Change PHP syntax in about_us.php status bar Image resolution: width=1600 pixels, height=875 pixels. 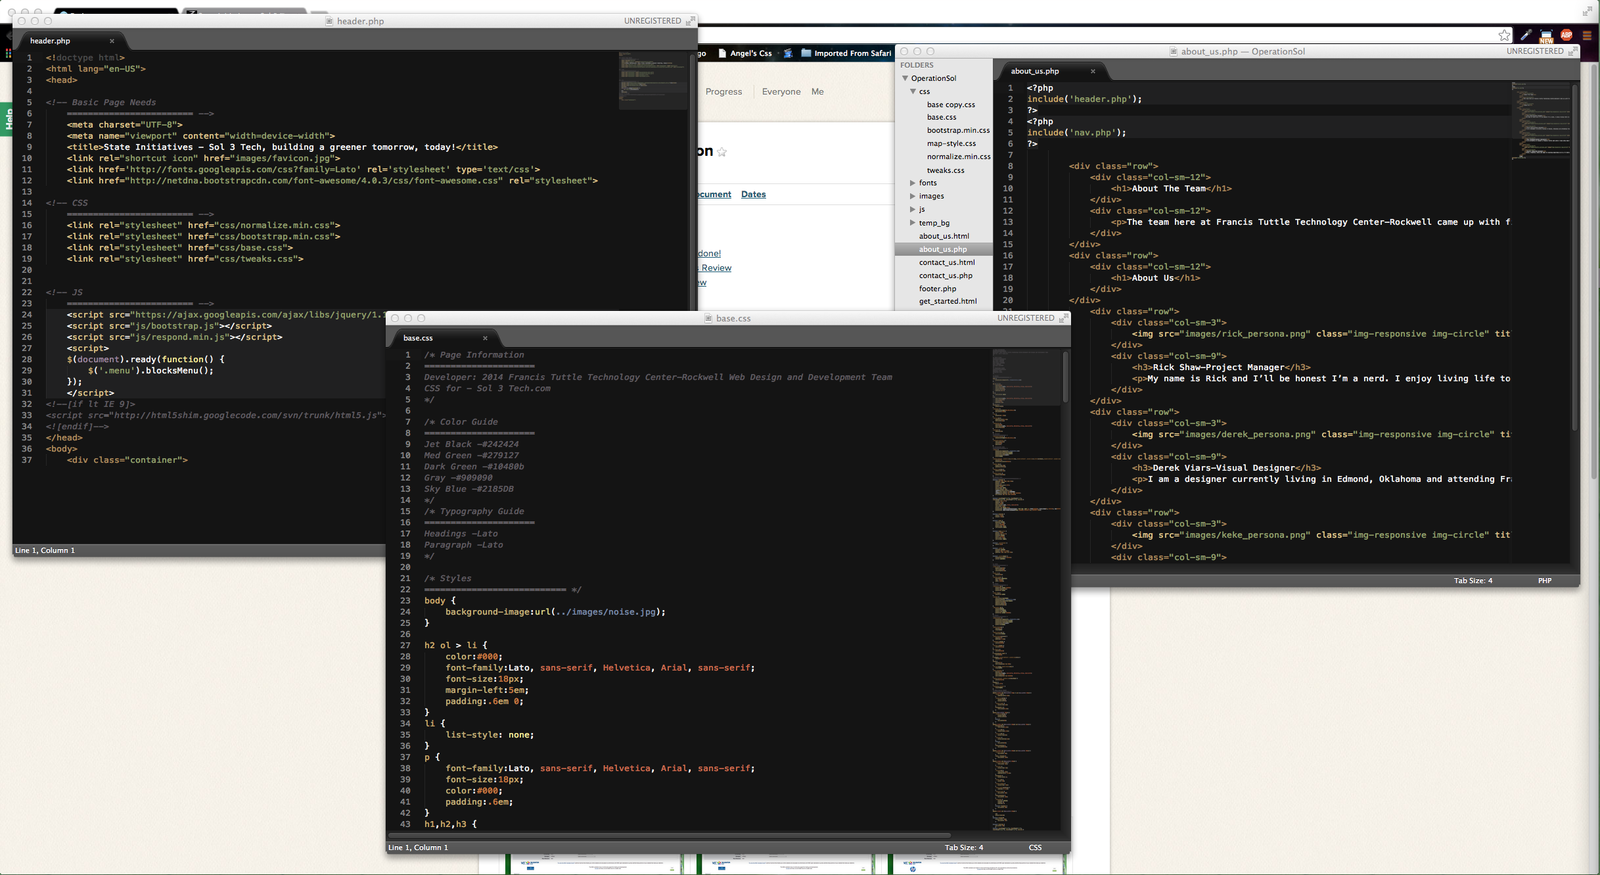pyautogui.click(x=1545, y=580)
